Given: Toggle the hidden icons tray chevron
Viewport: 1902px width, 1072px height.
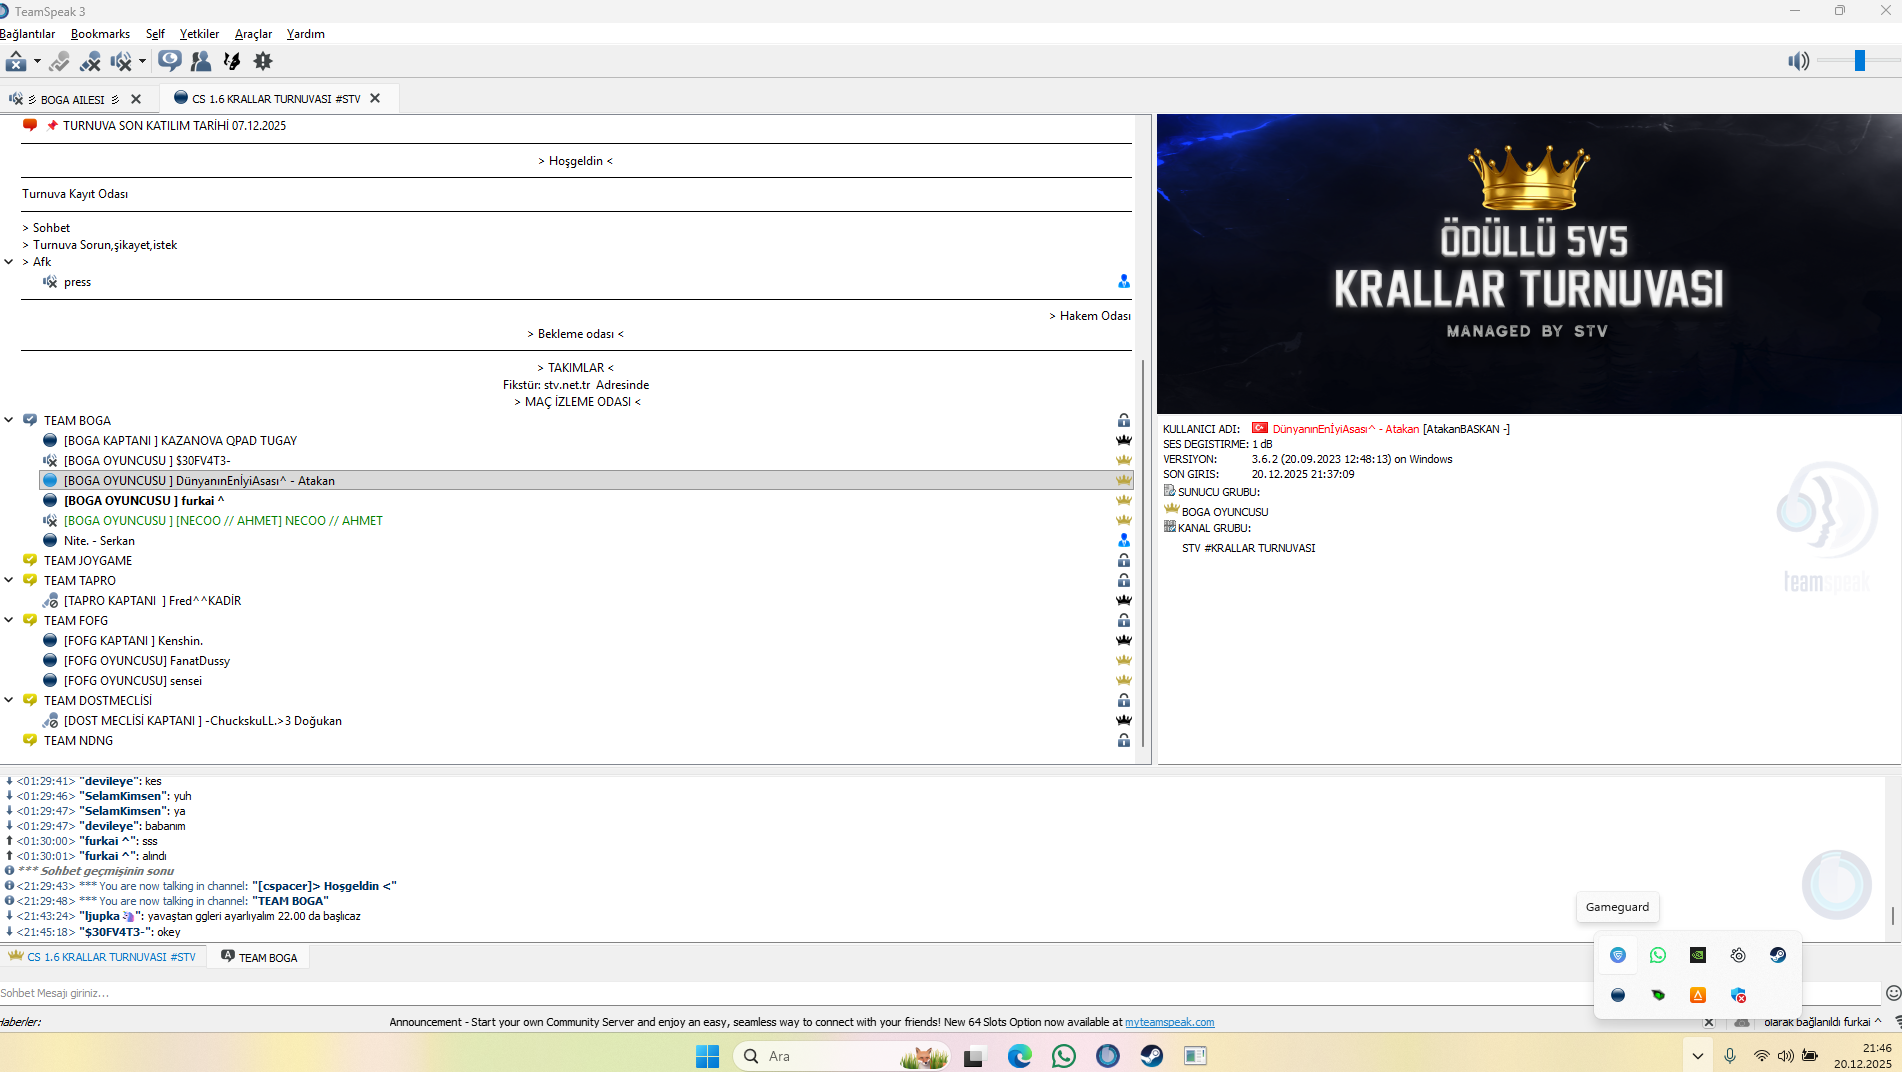Looking at the screenshot, I should point(1697,1056).
